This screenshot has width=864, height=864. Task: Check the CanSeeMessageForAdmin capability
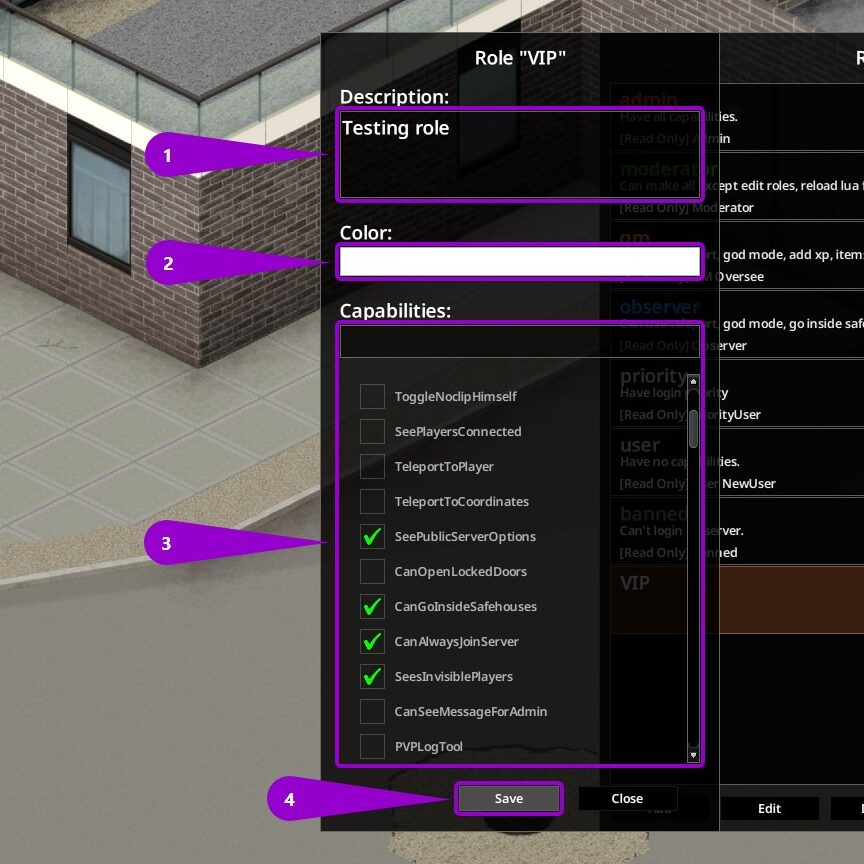[372, 711]
